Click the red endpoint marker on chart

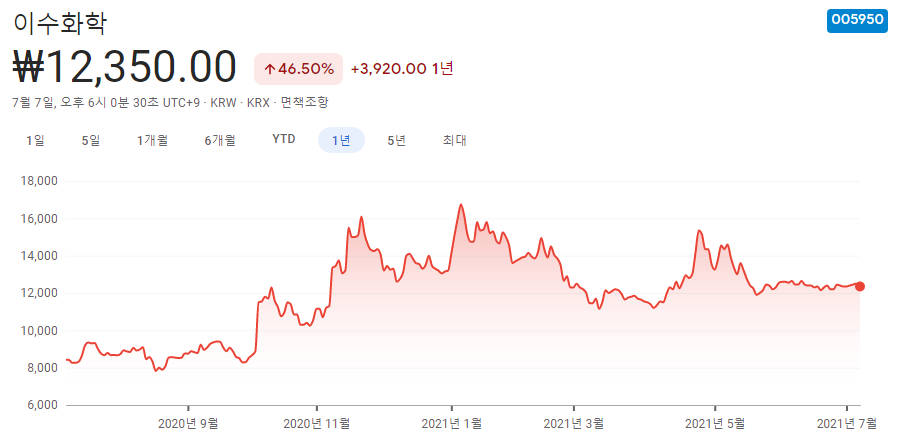pos(859,286)
